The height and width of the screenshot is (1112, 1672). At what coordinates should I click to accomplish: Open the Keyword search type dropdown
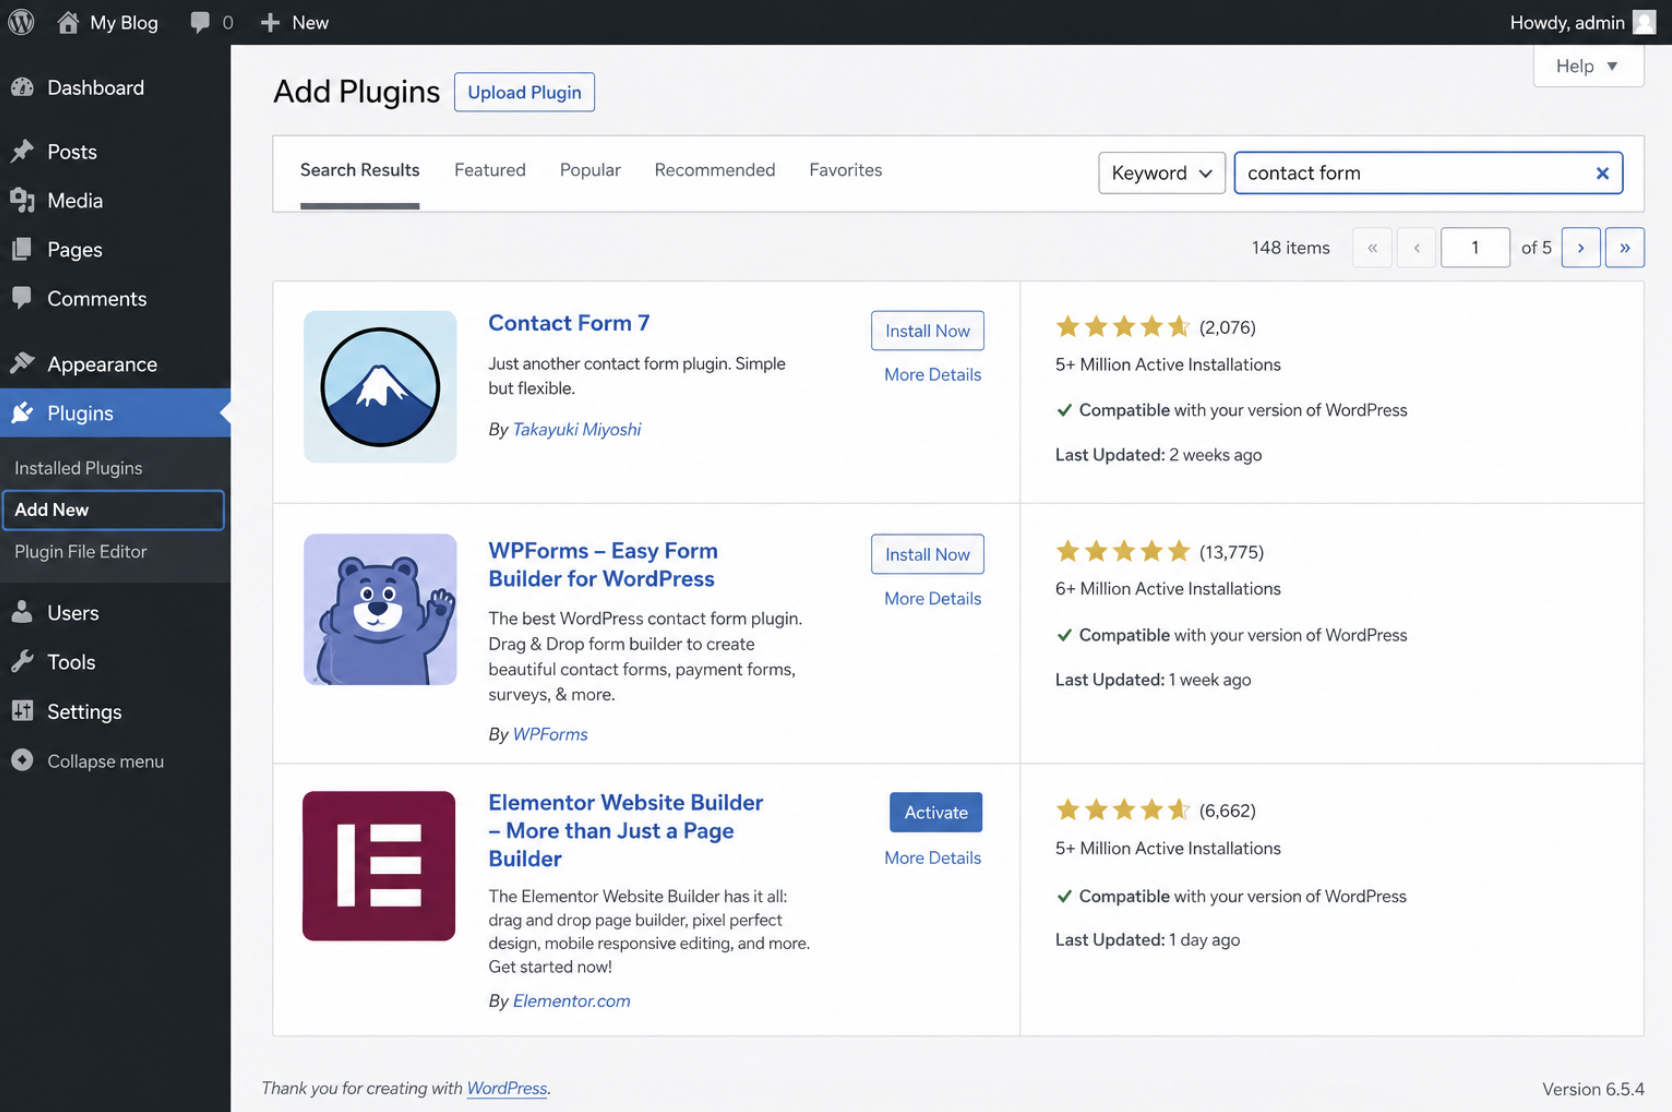tap(1161, 173)
